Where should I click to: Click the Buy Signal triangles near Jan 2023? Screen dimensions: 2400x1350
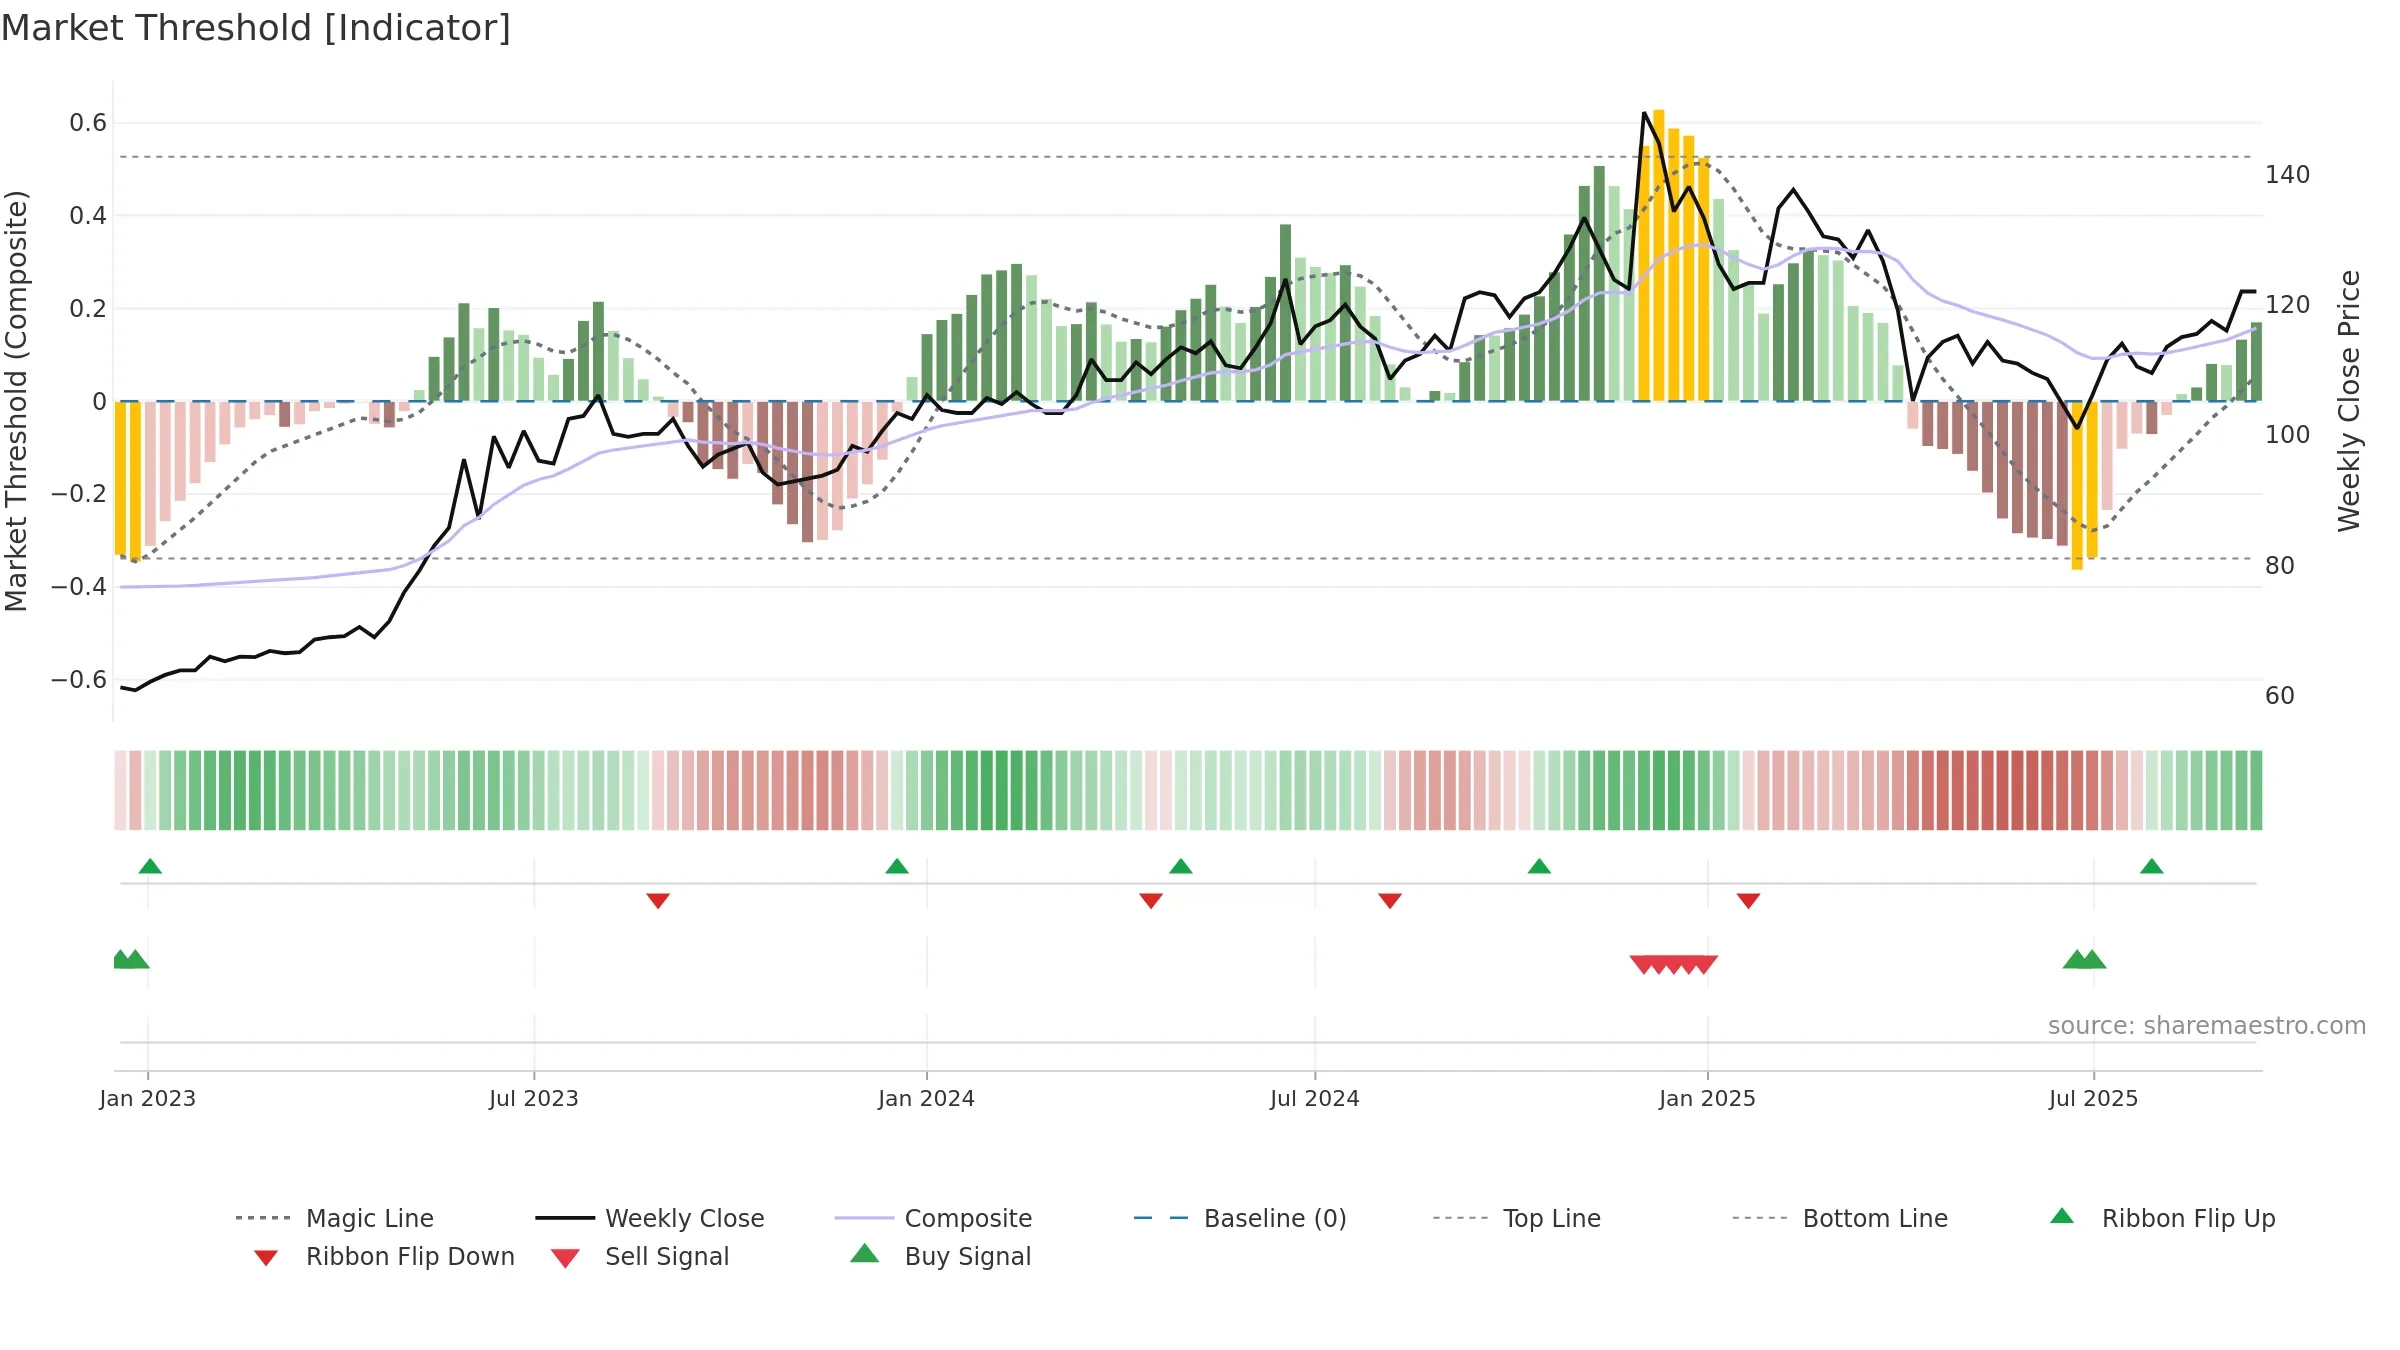pos(131,959)
